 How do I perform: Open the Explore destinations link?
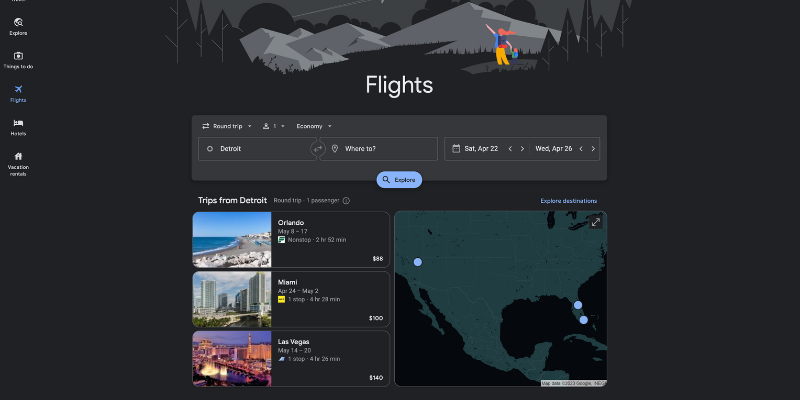[x=572, y=201]
